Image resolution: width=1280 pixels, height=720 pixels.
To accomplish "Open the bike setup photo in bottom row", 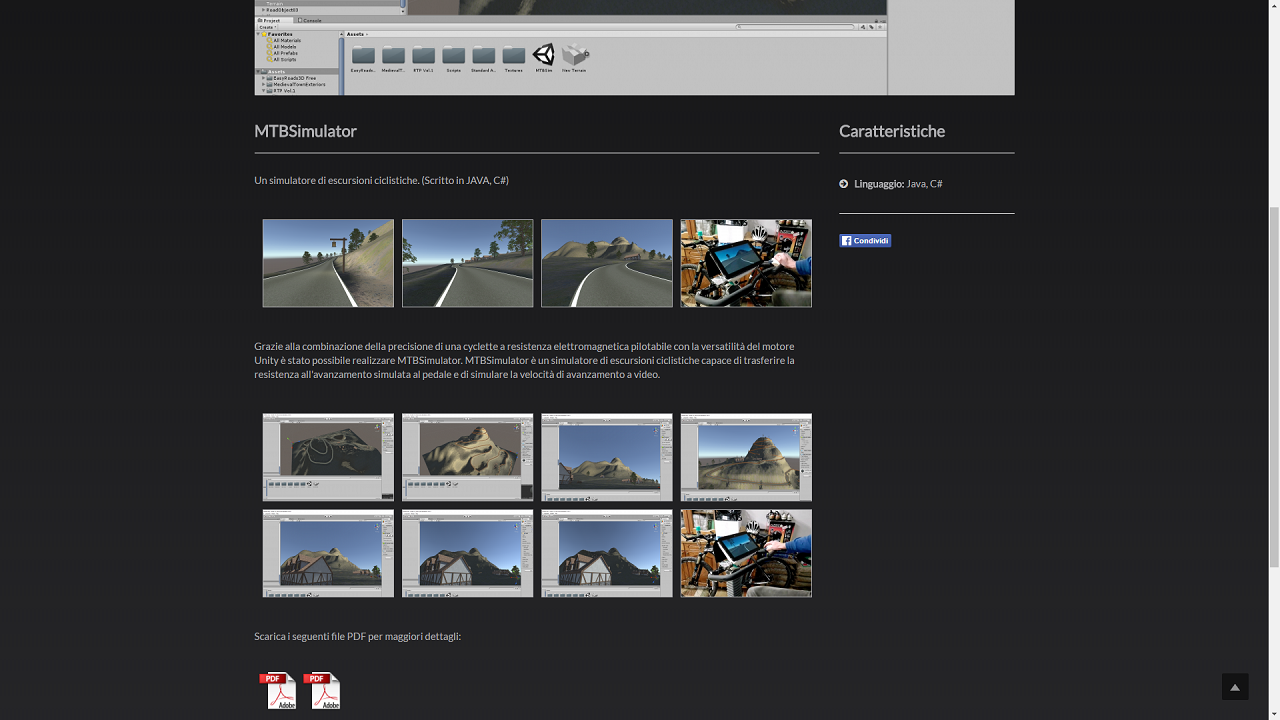I will coord(746,553).
